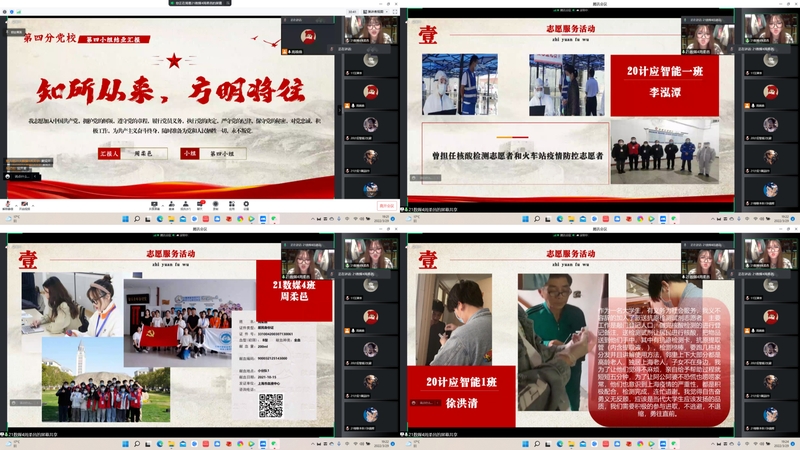Open microphone options arrow beside the mute icon
800x450 pixels.
click(x=17, y=203)
